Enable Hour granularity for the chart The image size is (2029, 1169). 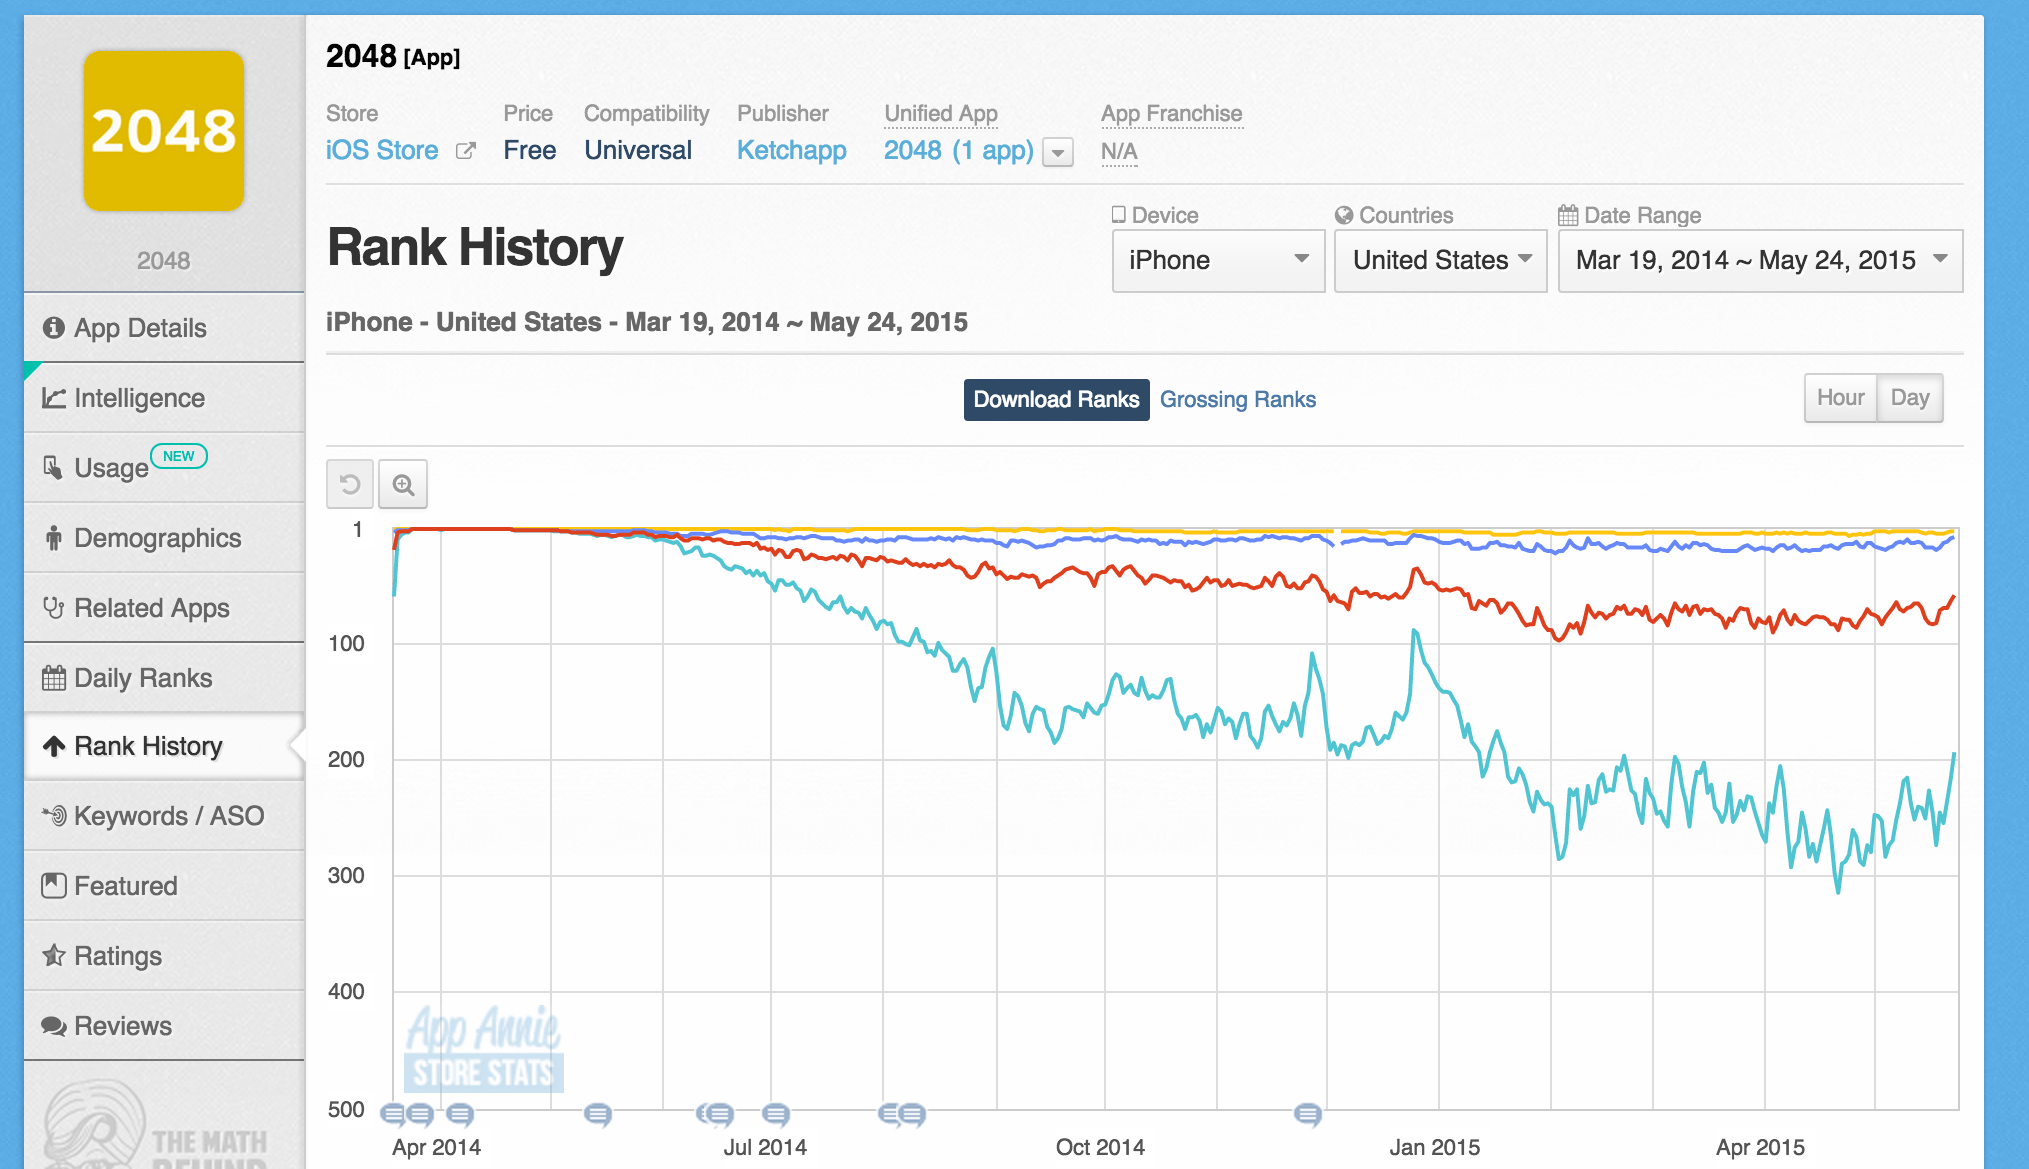1840,397
